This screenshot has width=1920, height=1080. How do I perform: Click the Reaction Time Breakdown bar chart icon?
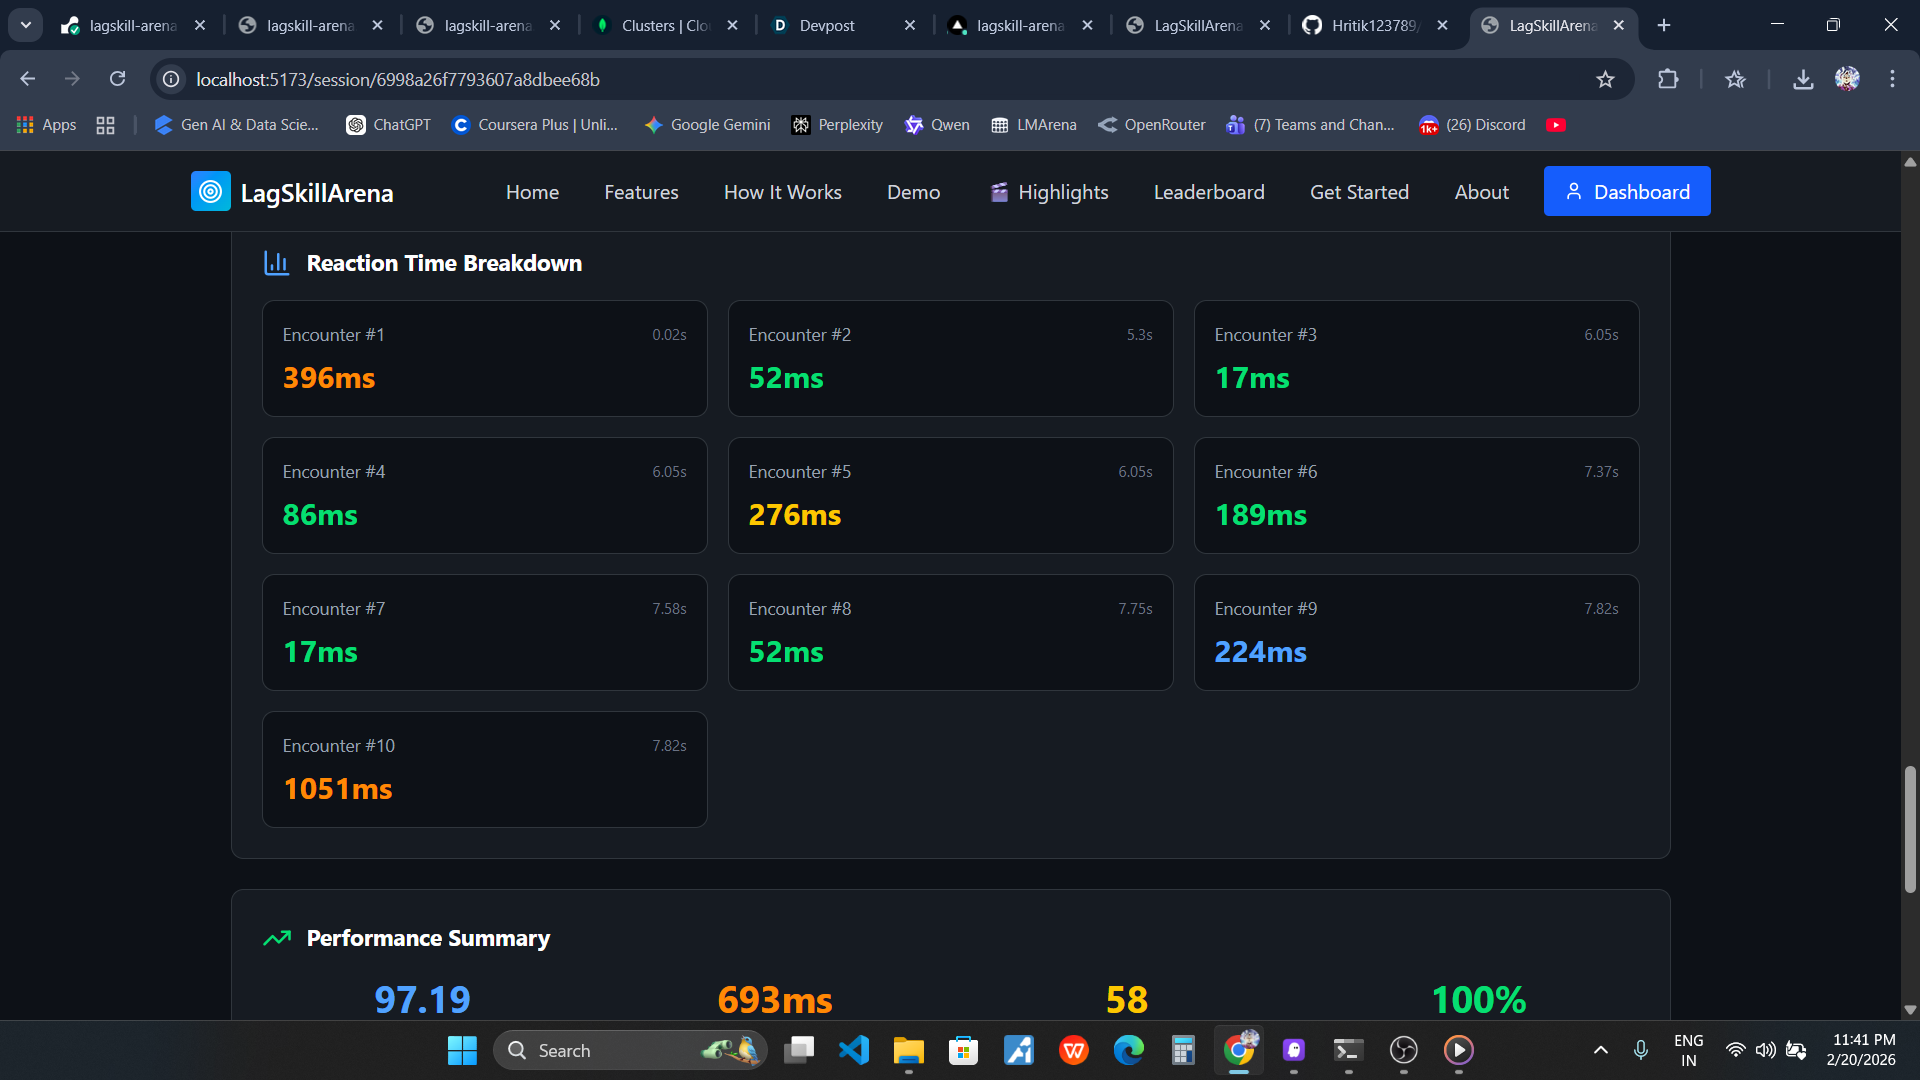click(276, 263)
